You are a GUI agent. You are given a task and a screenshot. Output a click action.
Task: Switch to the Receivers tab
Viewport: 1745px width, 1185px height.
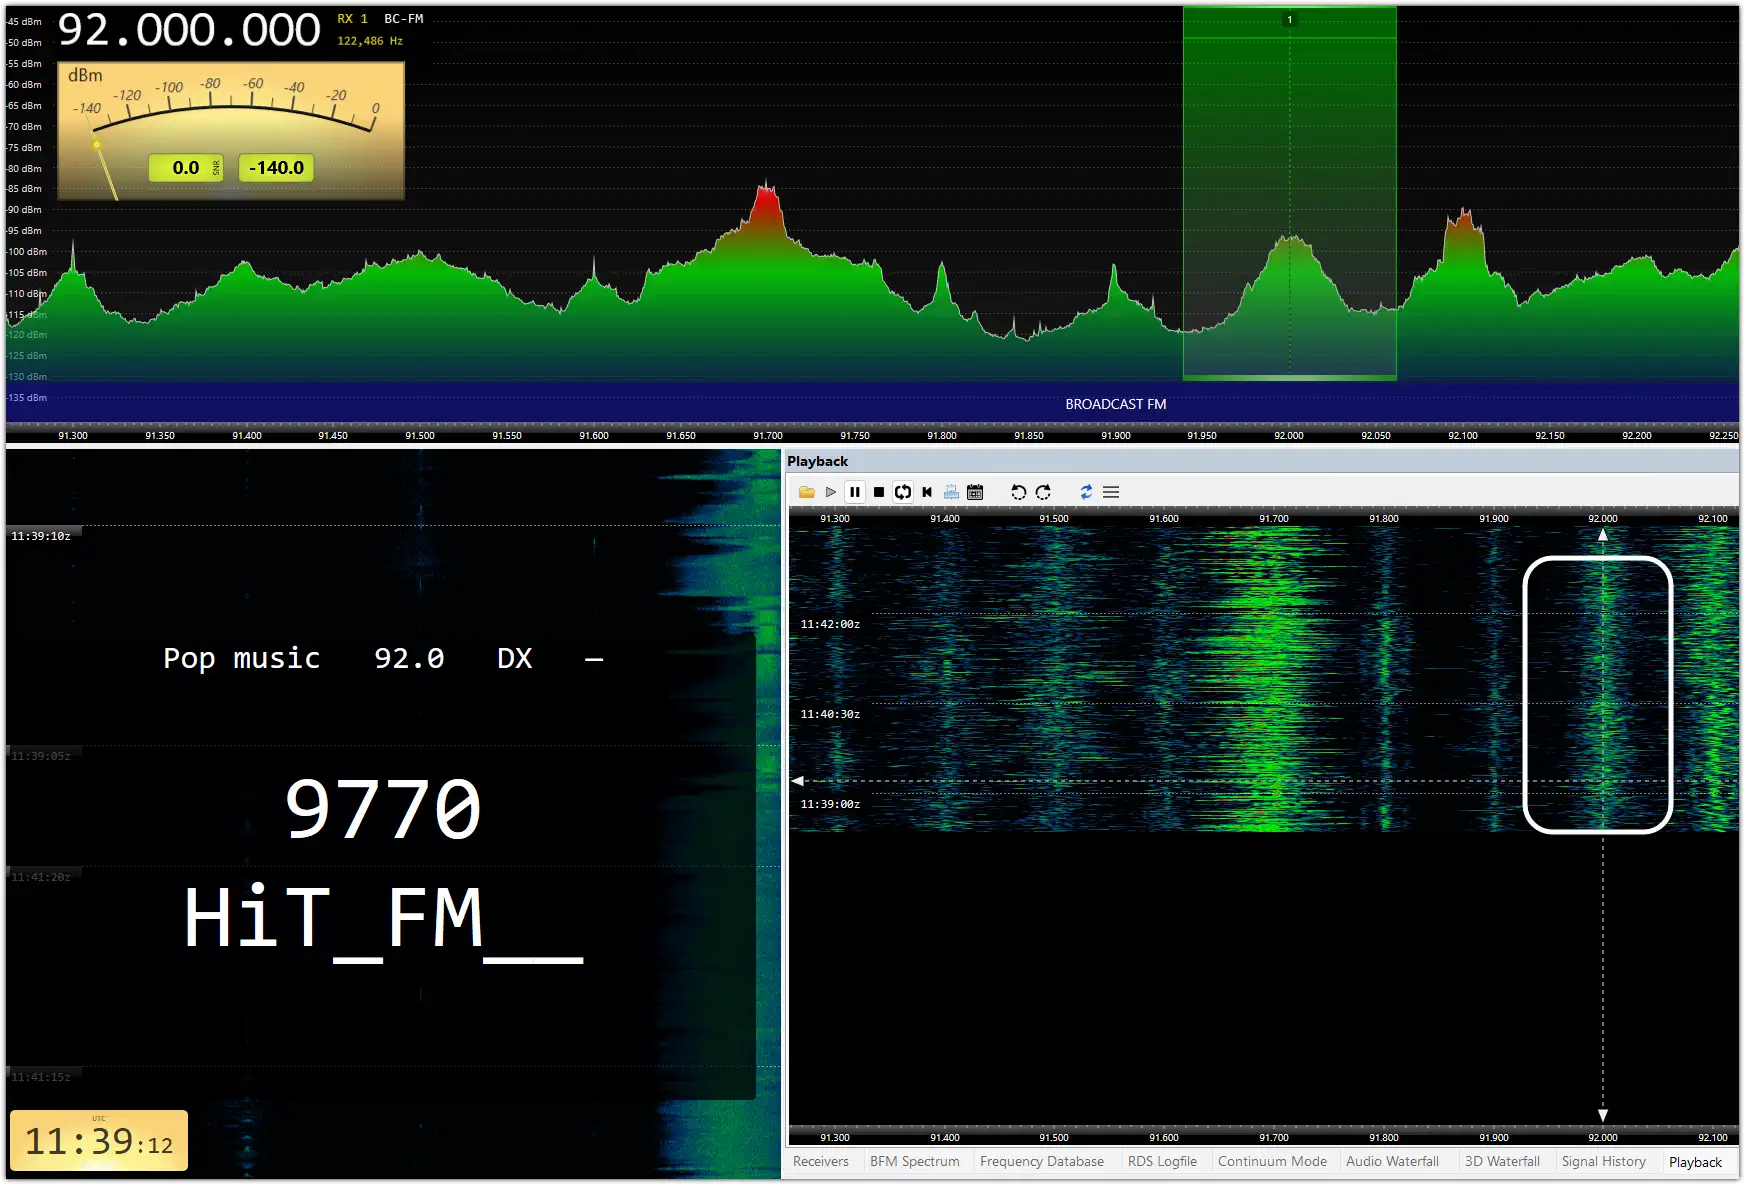pos(820,1161)
